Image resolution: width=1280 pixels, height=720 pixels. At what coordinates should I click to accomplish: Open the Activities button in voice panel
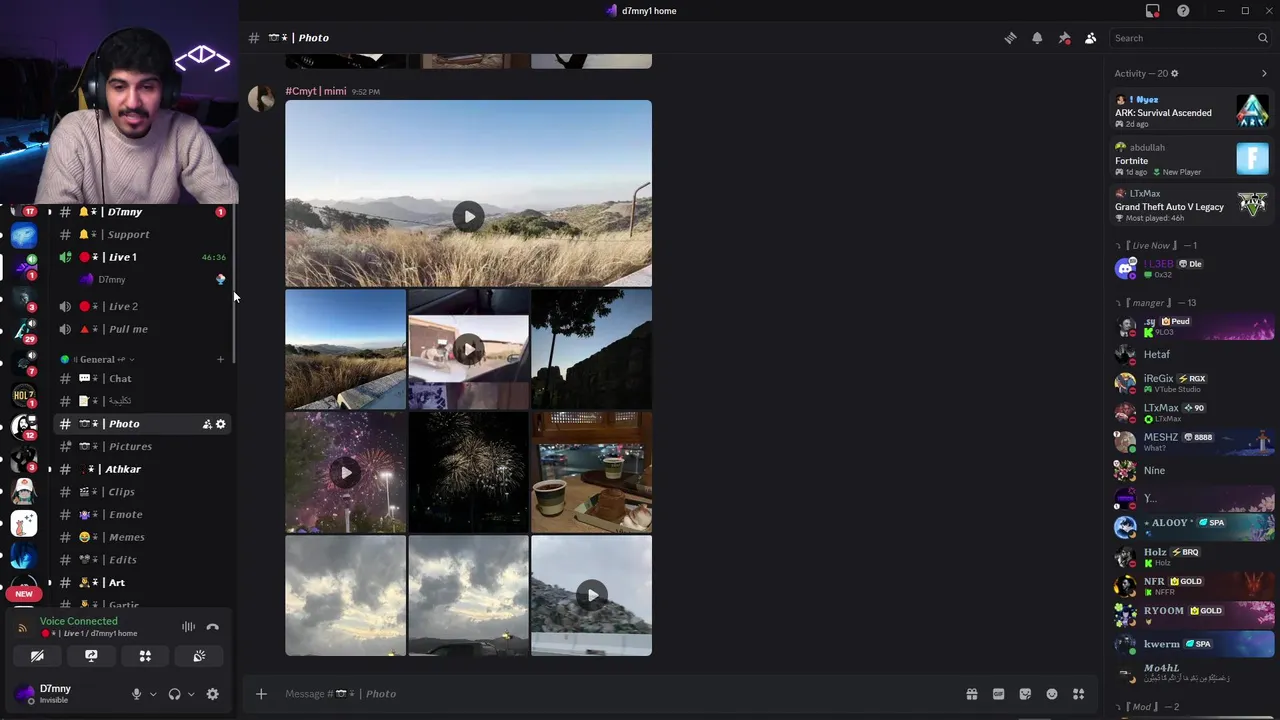[x=145, y=656]
